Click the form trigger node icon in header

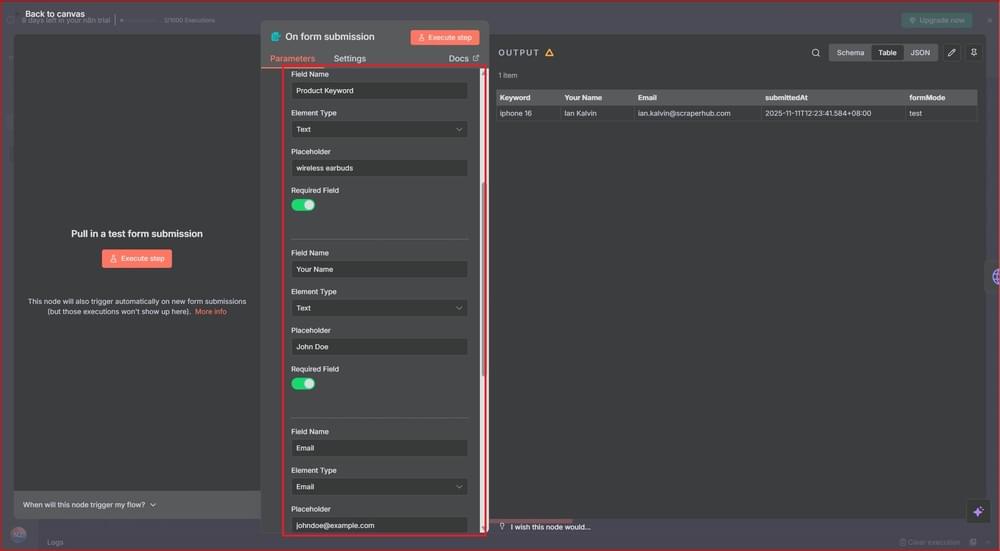[276, 37]
